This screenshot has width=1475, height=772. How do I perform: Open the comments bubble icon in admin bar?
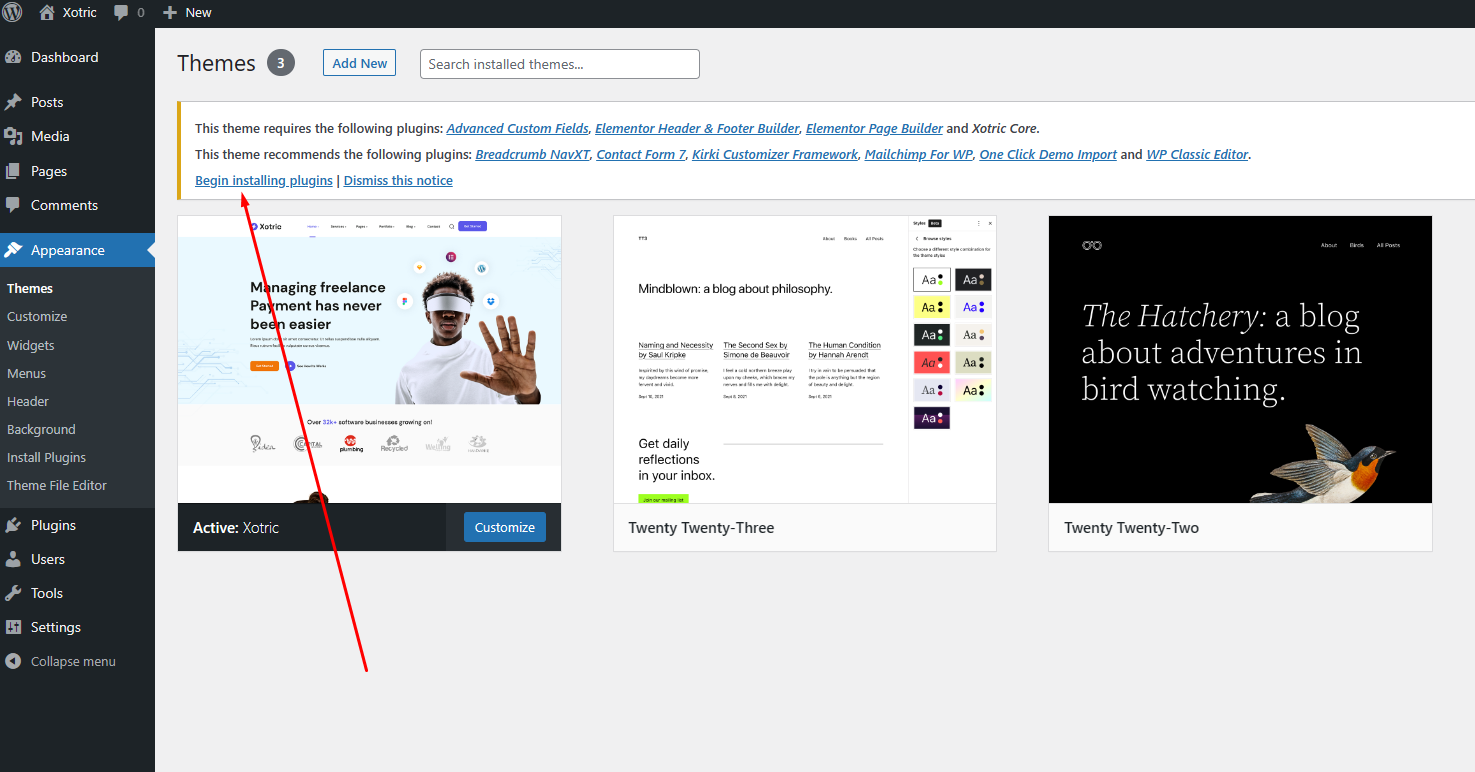[x=121, y=13]
